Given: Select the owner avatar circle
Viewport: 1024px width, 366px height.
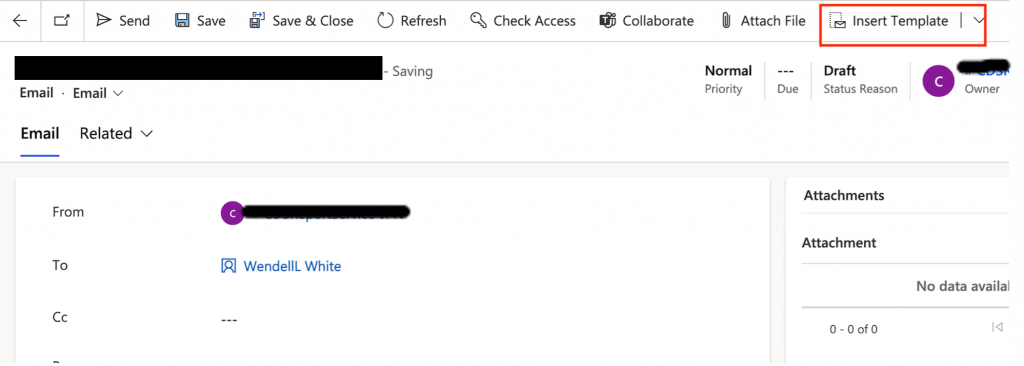Looking at the screenshot, I should (x=938, y=82).
